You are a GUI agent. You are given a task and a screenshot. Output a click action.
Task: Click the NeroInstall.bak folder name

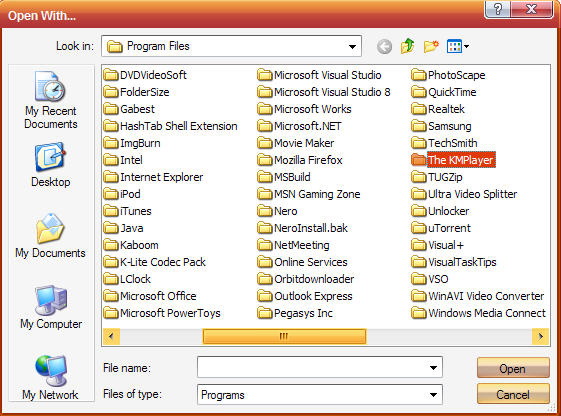(x=311, y=228)
